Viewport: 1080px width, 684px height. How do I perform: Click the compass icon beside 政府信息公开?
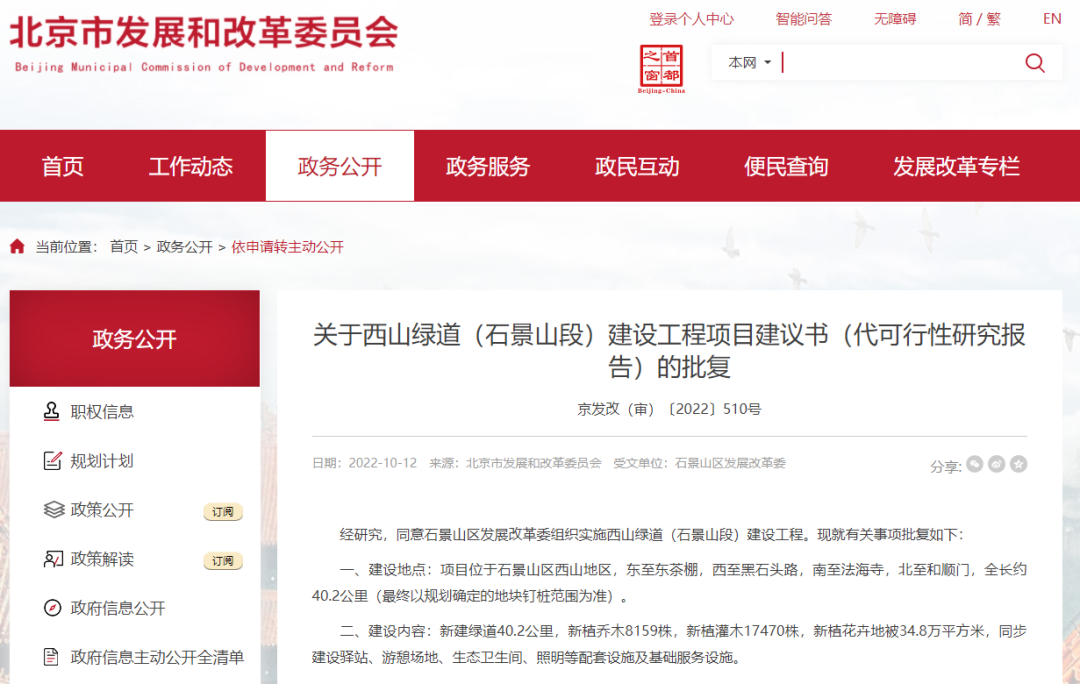(x=53, y=608)
